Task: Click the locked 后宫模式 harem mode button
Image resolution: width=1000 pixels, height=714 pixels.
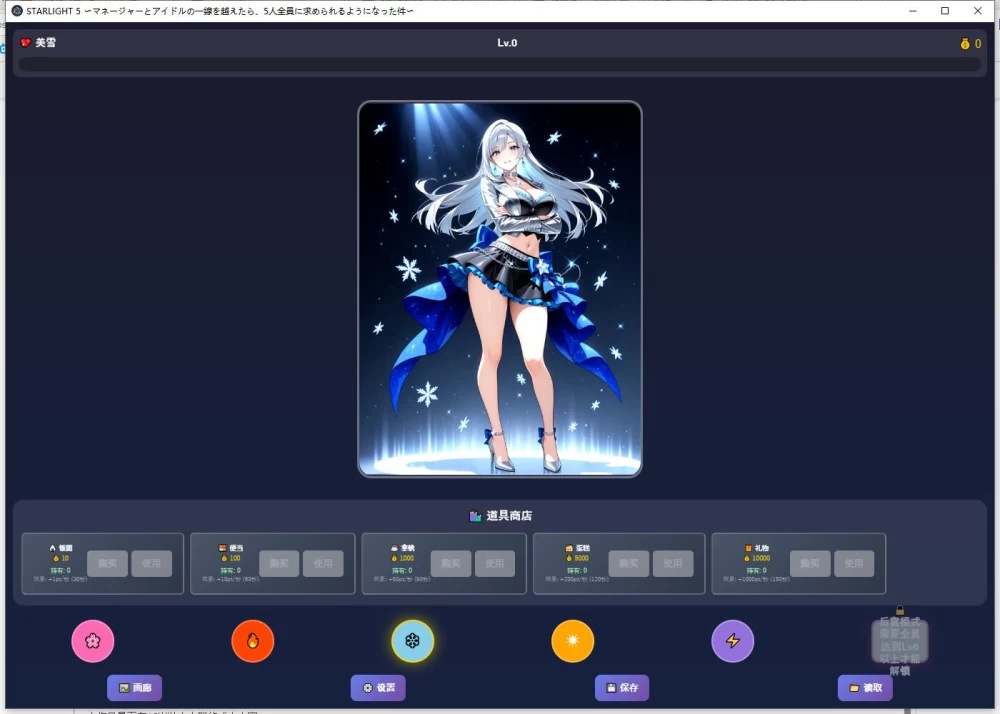Action: click(x=900, y=641)
